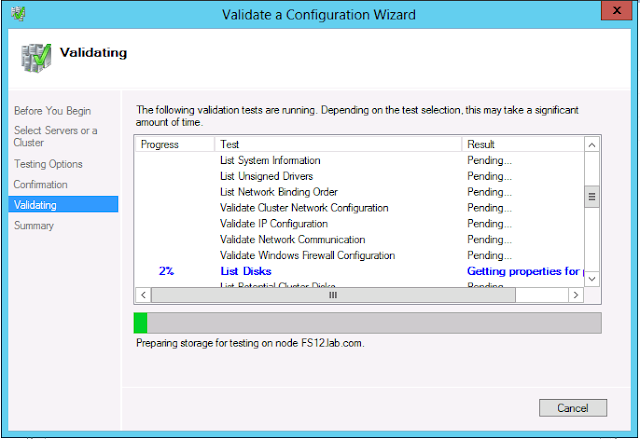Click Pending result for Validate Network Communication

489,240
